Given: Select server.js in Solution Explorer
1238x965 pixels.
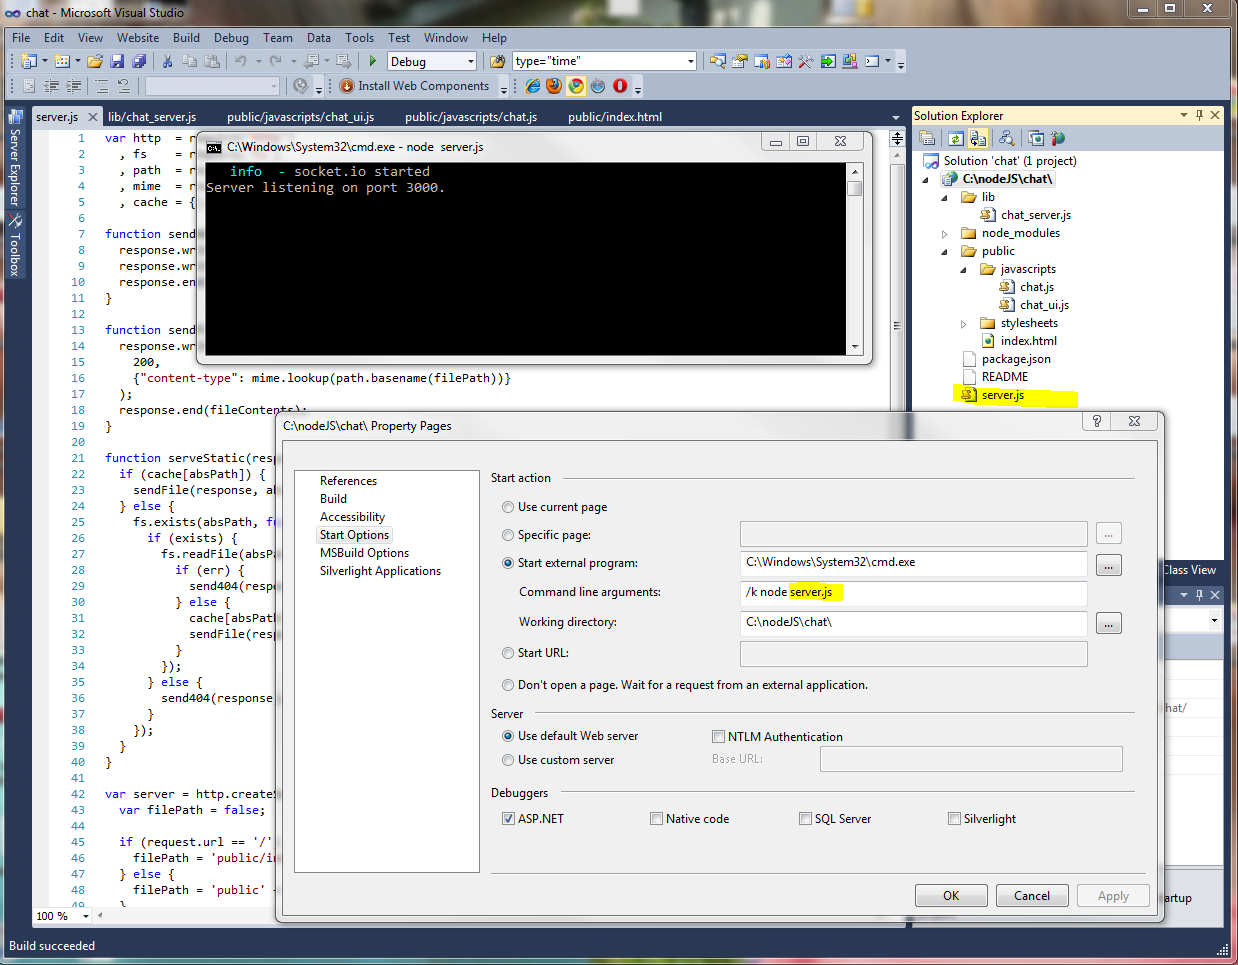Looking at the screenshot, I should 1003,395.
